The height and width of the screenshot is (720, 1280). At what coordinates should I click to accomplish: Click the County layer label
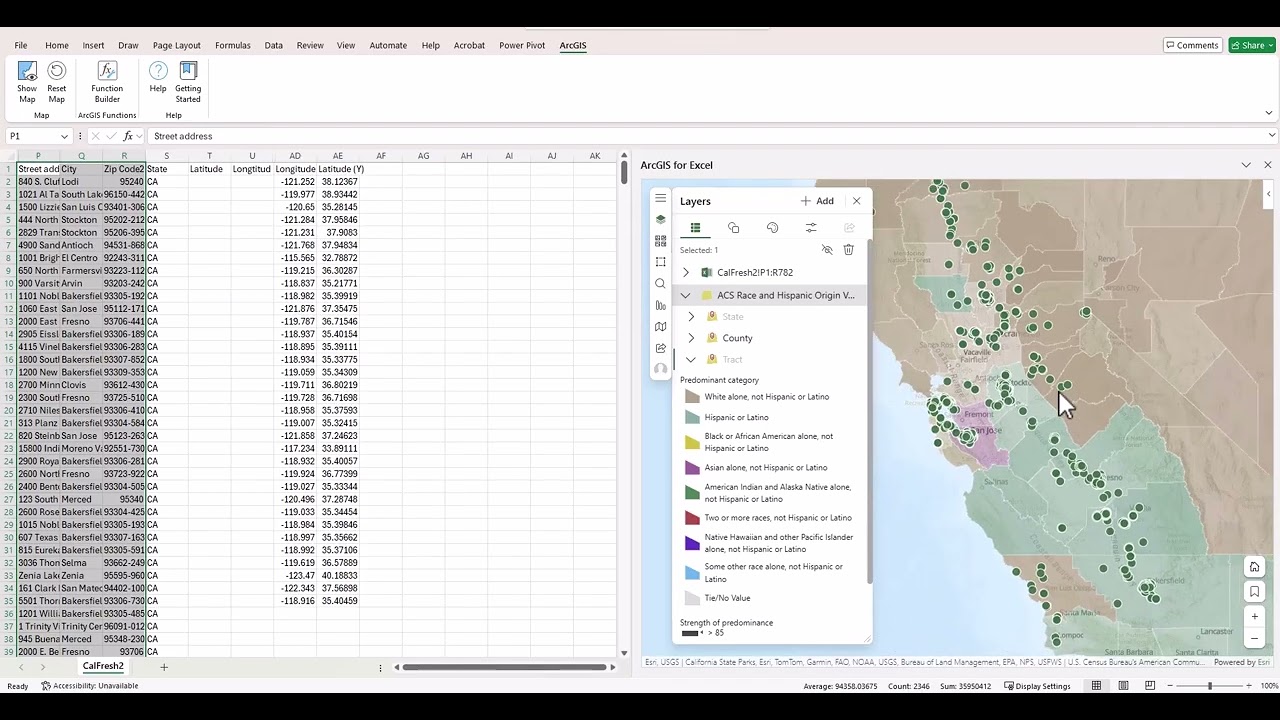point(737,338)
